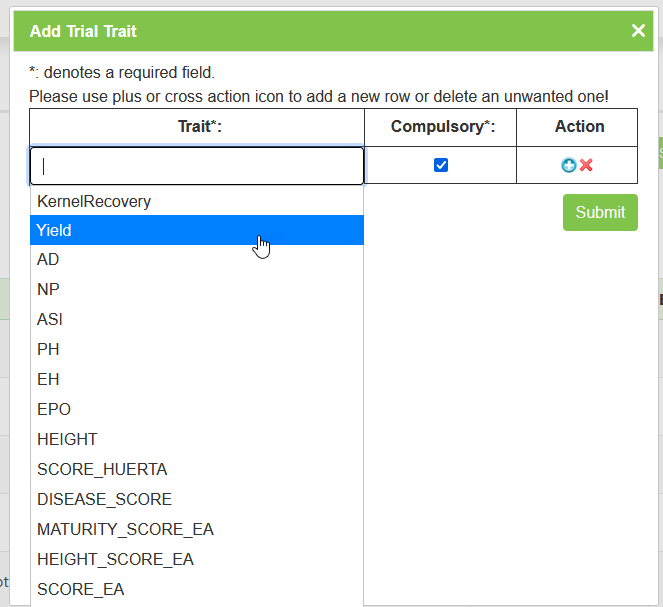Select EH in the dropdown list
This screenshot has width=663, height=607.
(x=48, y=379)
